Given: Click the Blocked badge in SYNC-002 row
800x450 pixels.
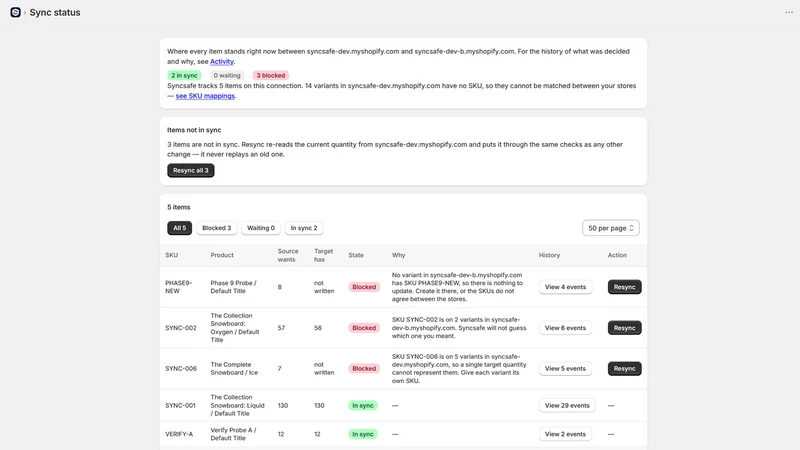Looking at the screenshot, I should (364, 328).
